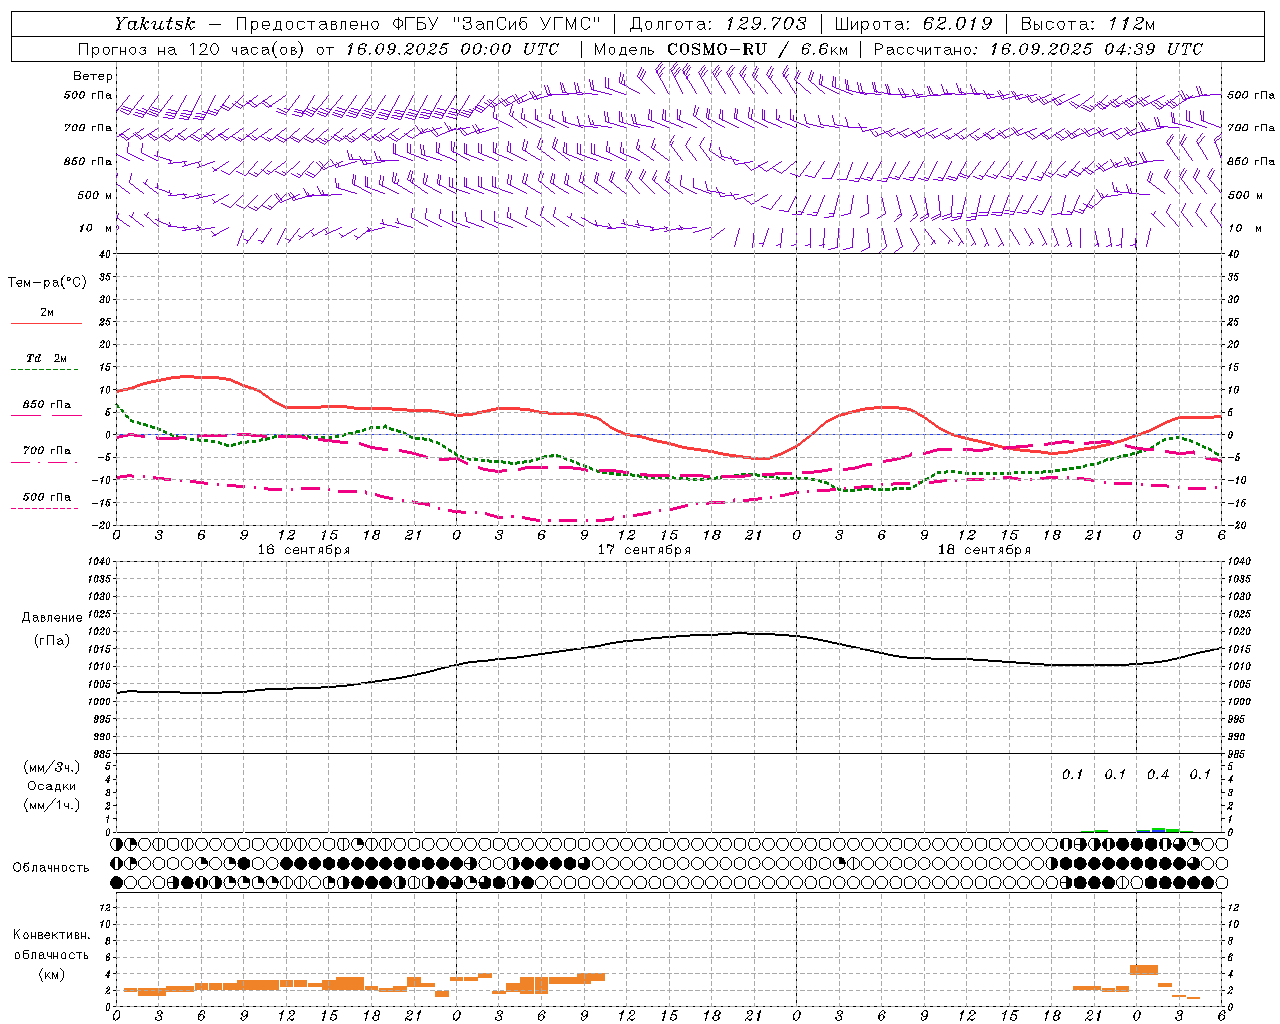Screen dimensions: 1280x1024
Task: Click the solid red line sample under '2м'
Action: (x=46, y=323)
